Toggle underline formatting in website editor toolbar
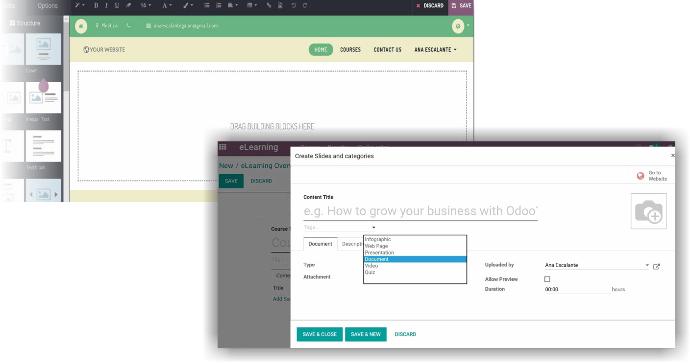This screenshot has width=690, height=363. point(117,5)
